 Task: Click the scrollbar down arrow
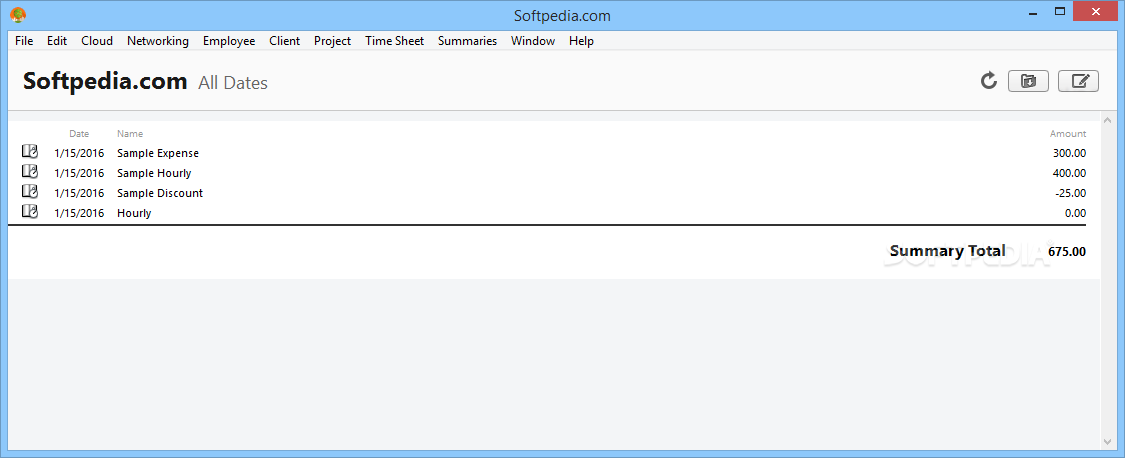tap(1107, 441)
